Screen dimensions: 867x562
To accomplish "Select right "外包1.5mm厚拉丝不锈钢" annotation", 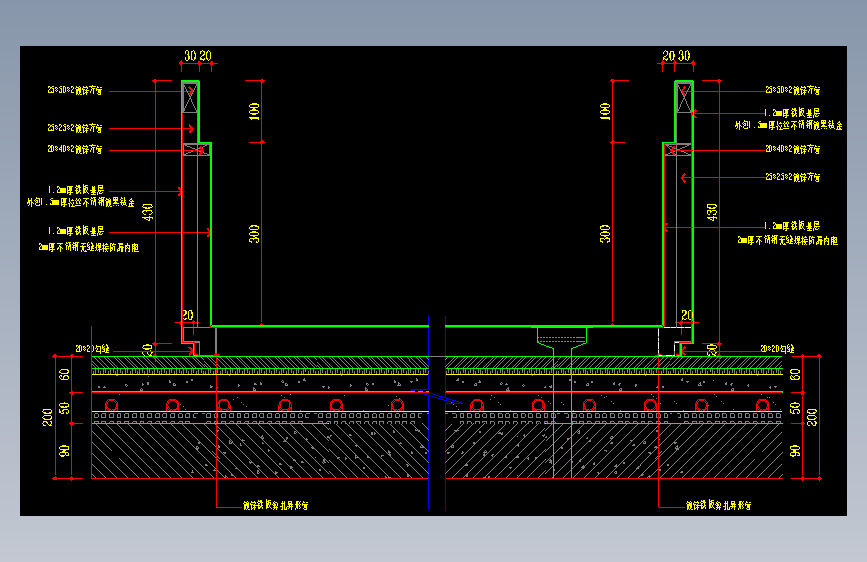I will [788, 126].
